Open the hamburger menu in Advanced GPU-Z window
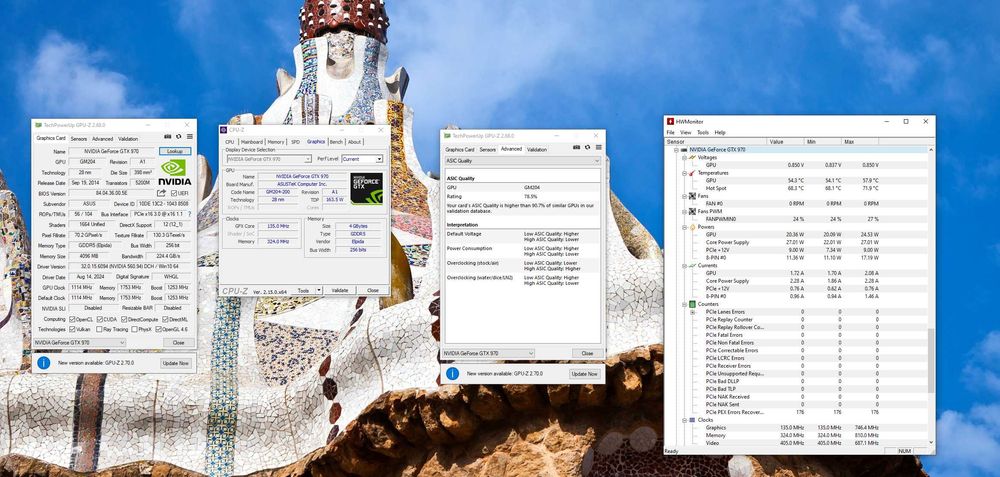1000x477 pixels. (x=598, y=147)
